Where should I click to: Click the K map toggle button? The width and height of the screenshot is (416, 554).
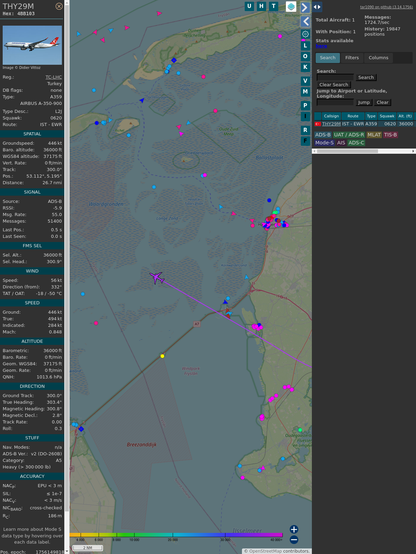(x=305, y=67)
